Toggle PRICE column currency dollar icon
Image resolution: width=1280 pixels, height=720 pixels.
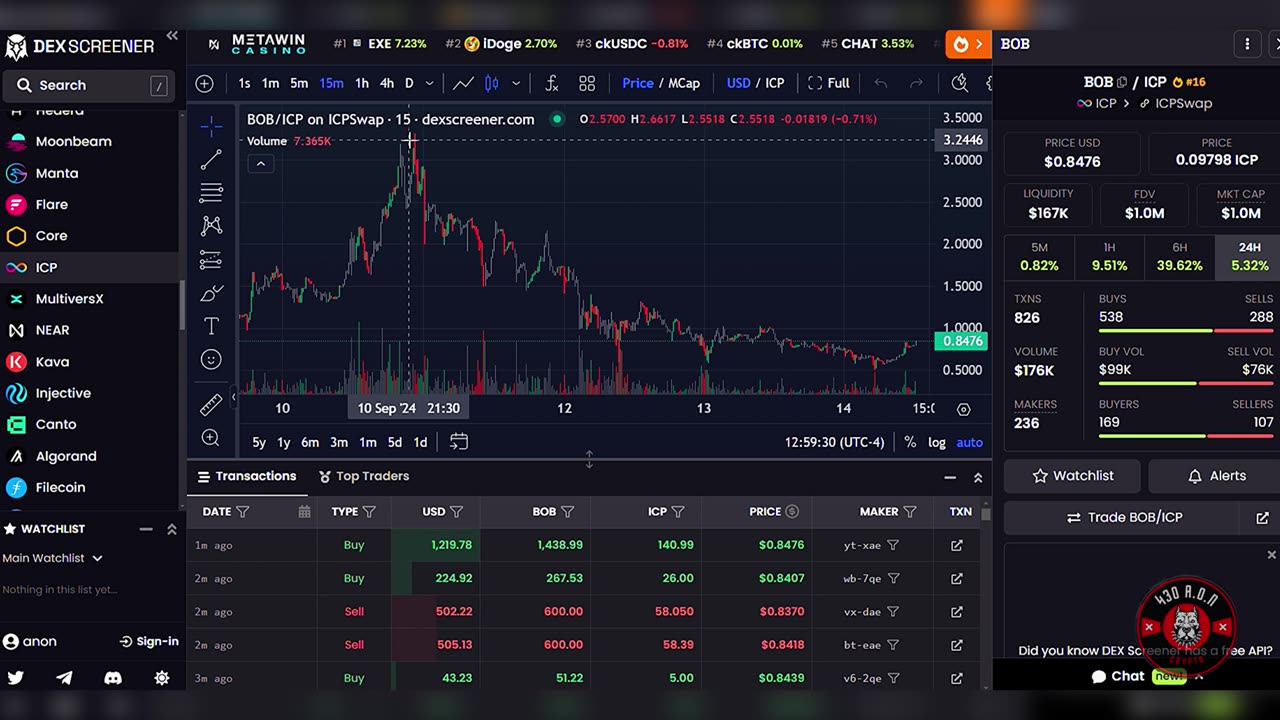coord(792,512)
